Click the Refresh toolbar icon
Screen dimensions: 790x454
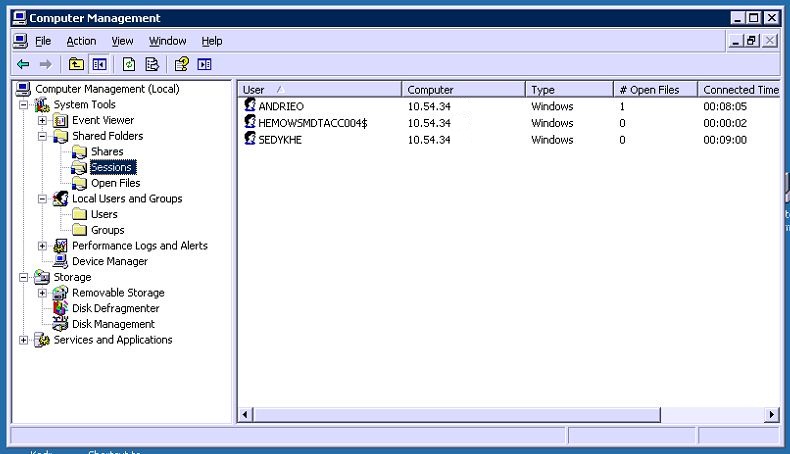pos(129,64)
